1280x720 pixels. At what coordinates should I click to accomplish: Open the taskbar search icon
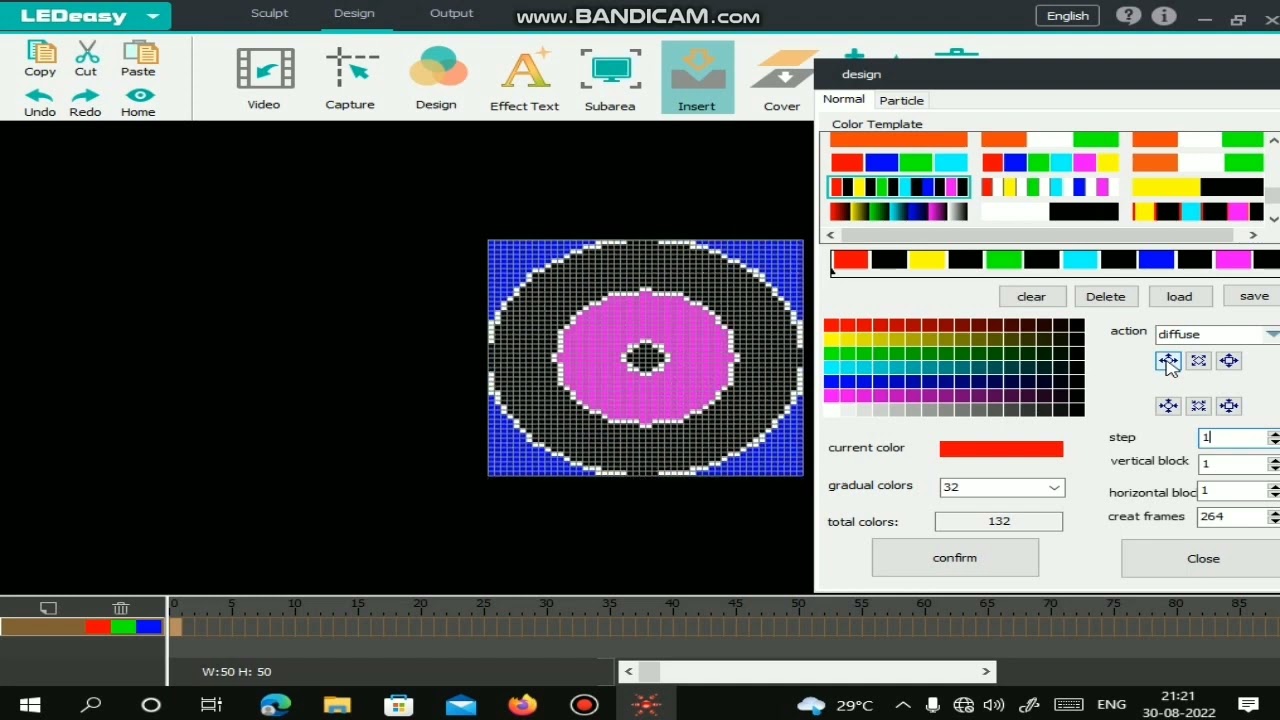click(91, 705)
